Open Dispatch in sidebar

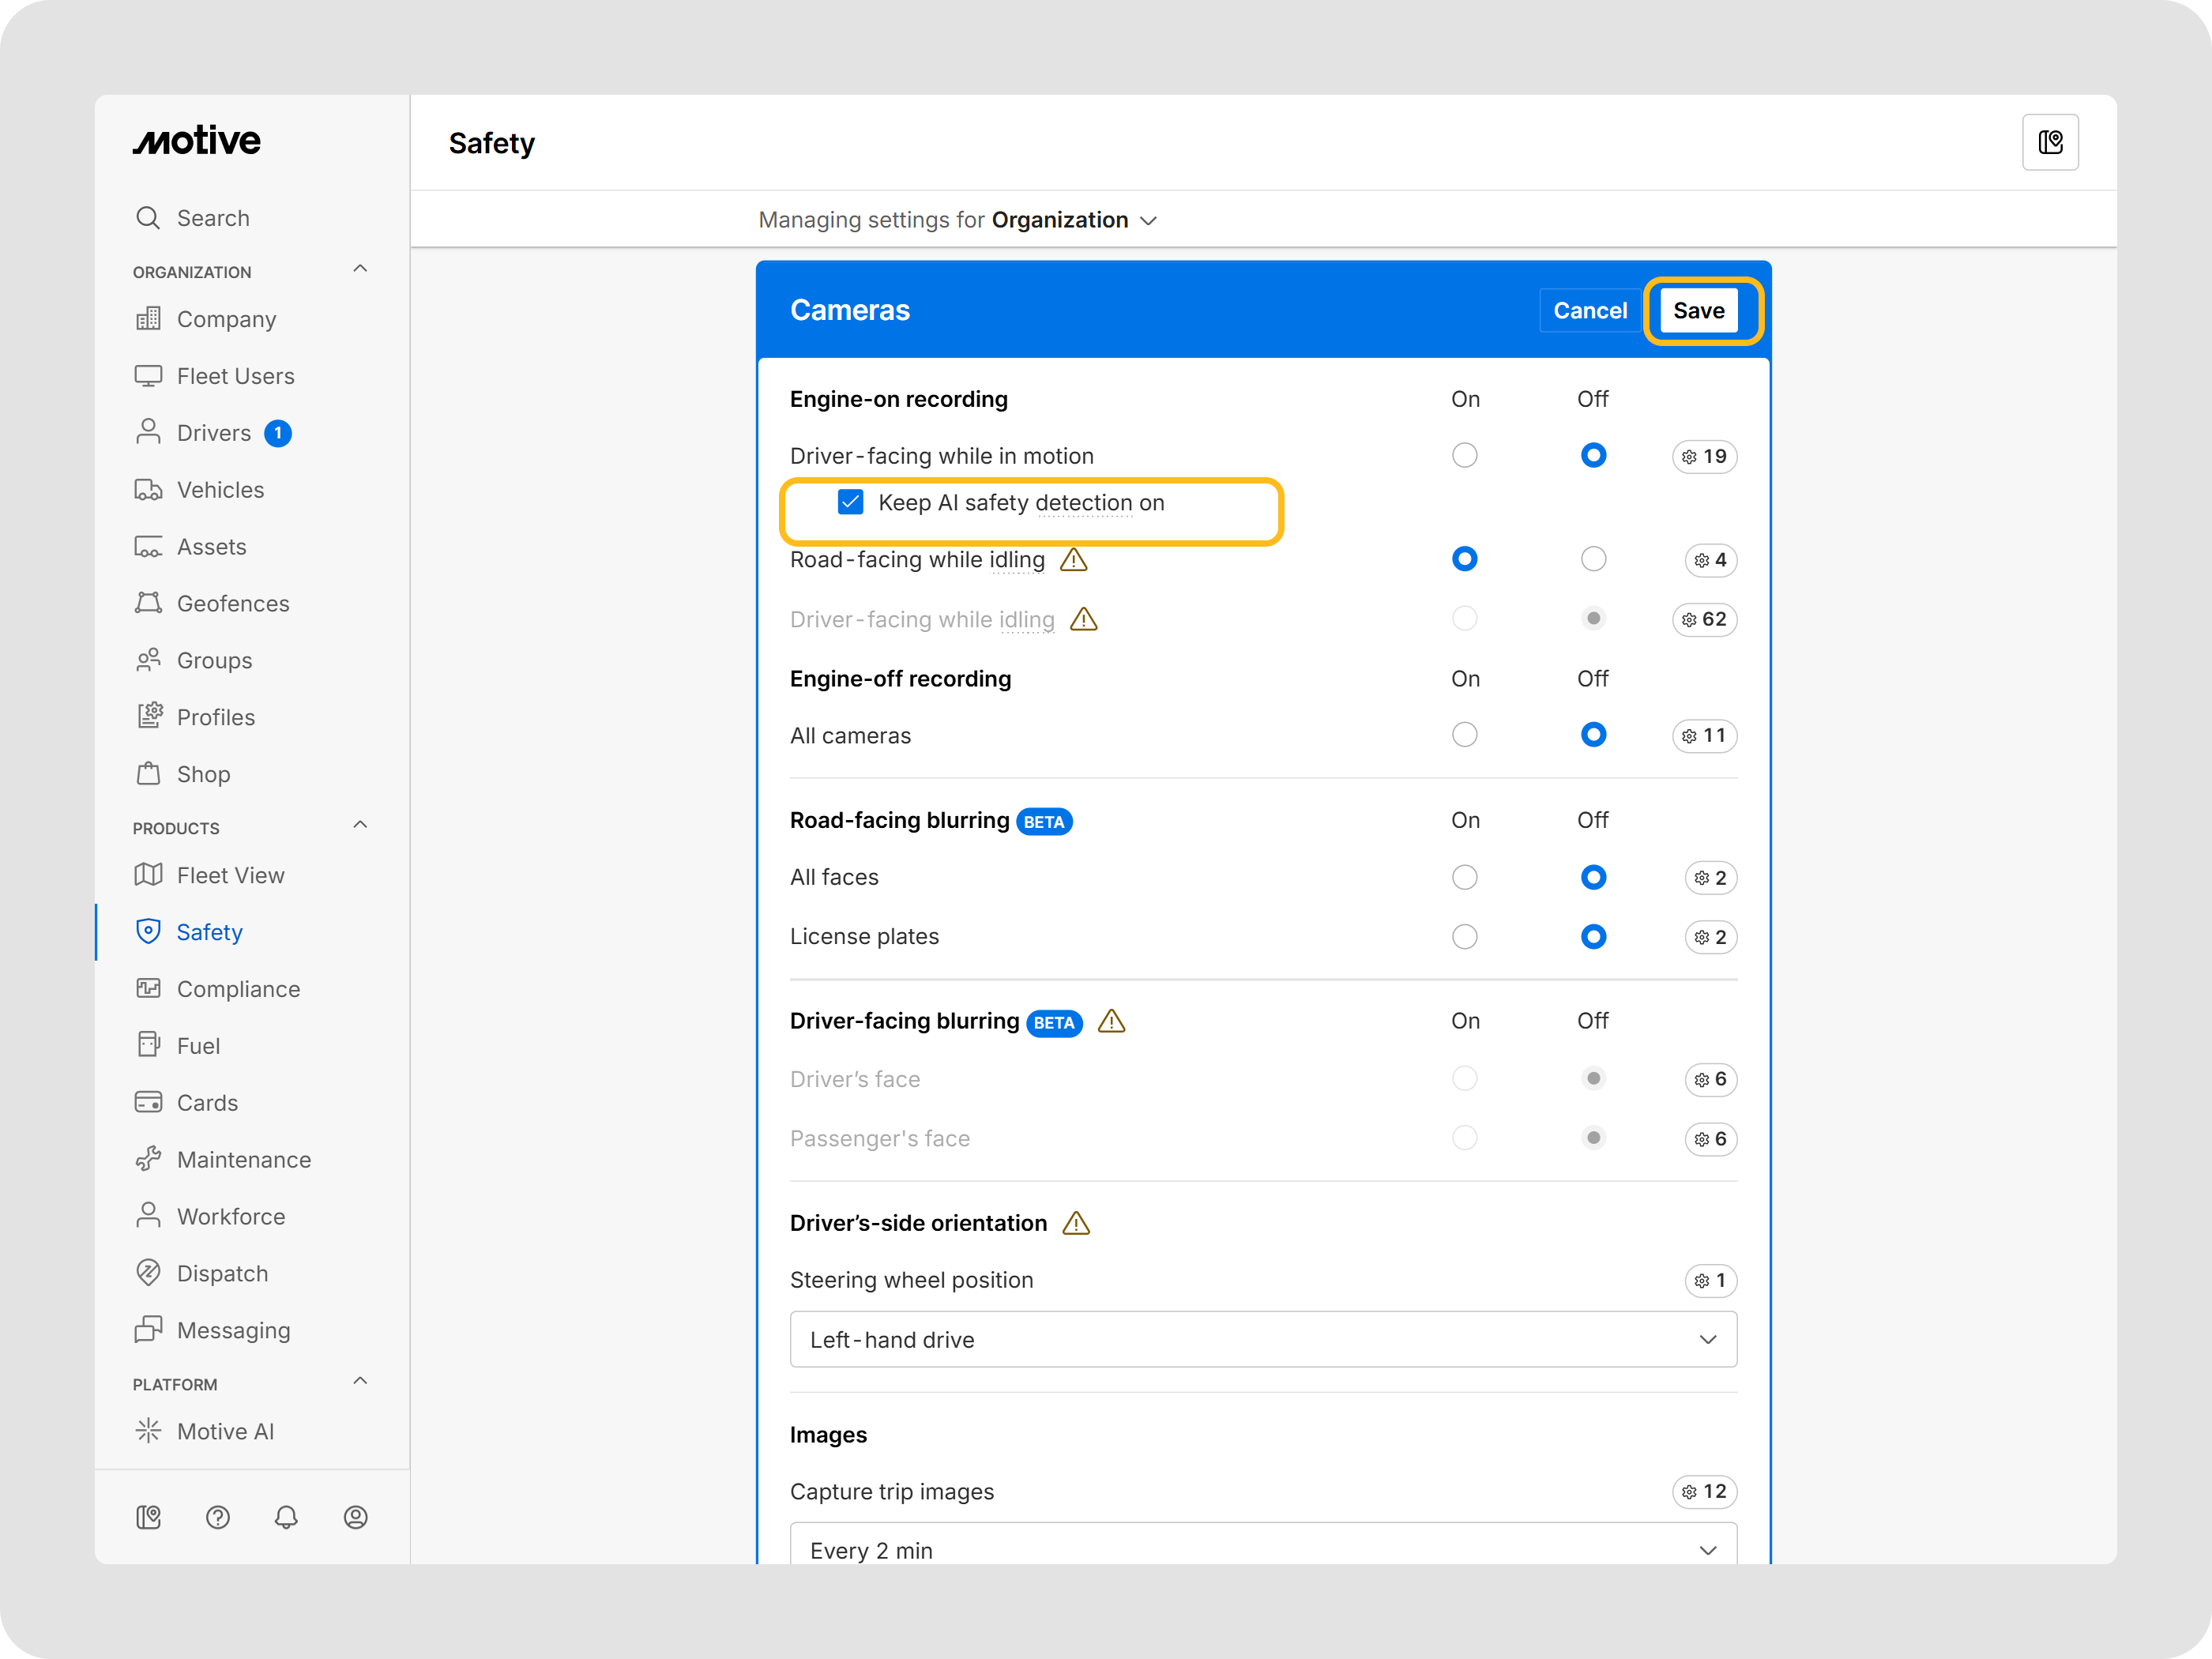(201, 1274)
